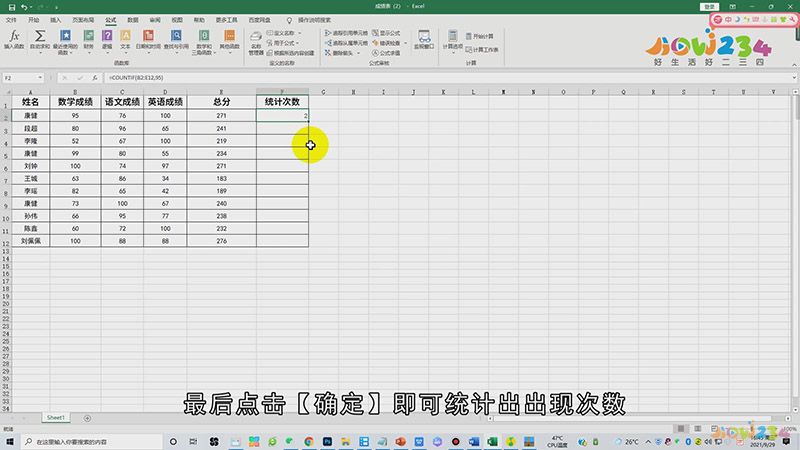Switch to the Page Layout ribbon tab
This screenshot has height=450, width=800.
point(83,20)
